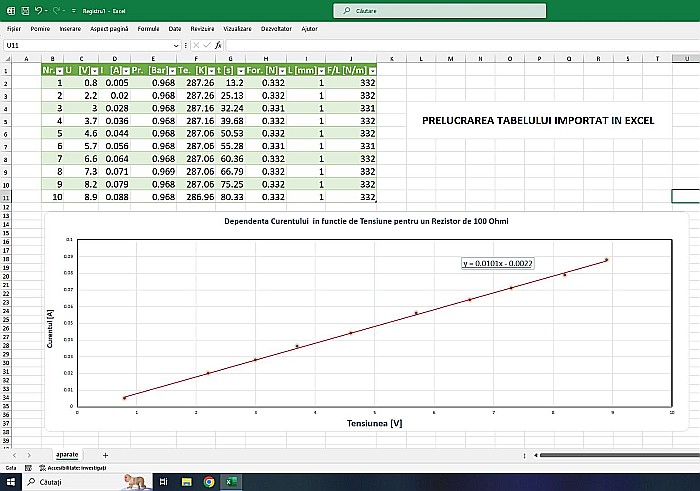Image resolution: width=700 pixels, height=491 pixels.
Task: Open the F/L [N/m] column filter dropdown
Action: (372, 71)
